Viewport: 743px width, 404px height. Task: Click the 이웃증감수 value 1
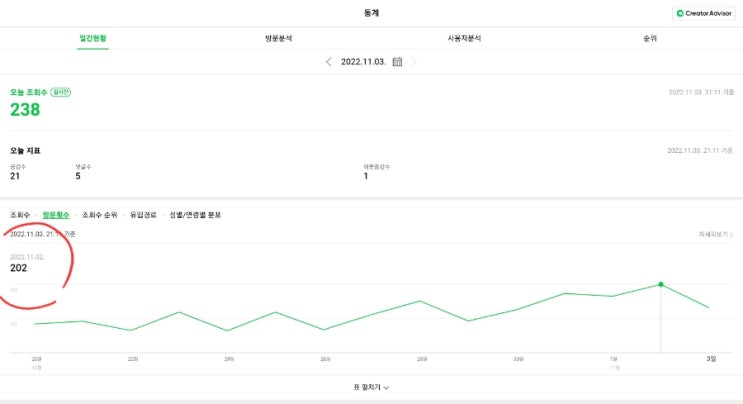tap(366, 176)
